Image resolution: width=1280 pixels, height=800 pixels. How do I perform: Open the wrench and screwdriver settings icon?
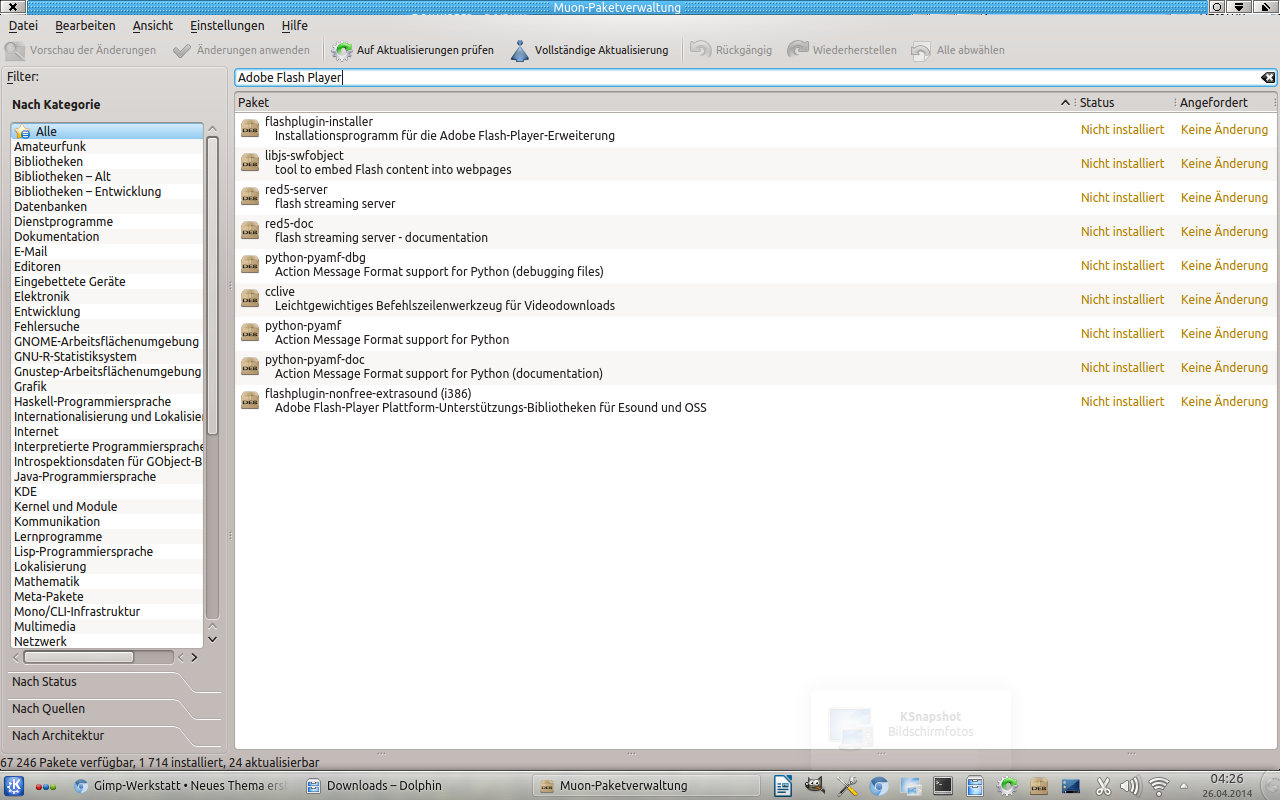coord(847,786)
